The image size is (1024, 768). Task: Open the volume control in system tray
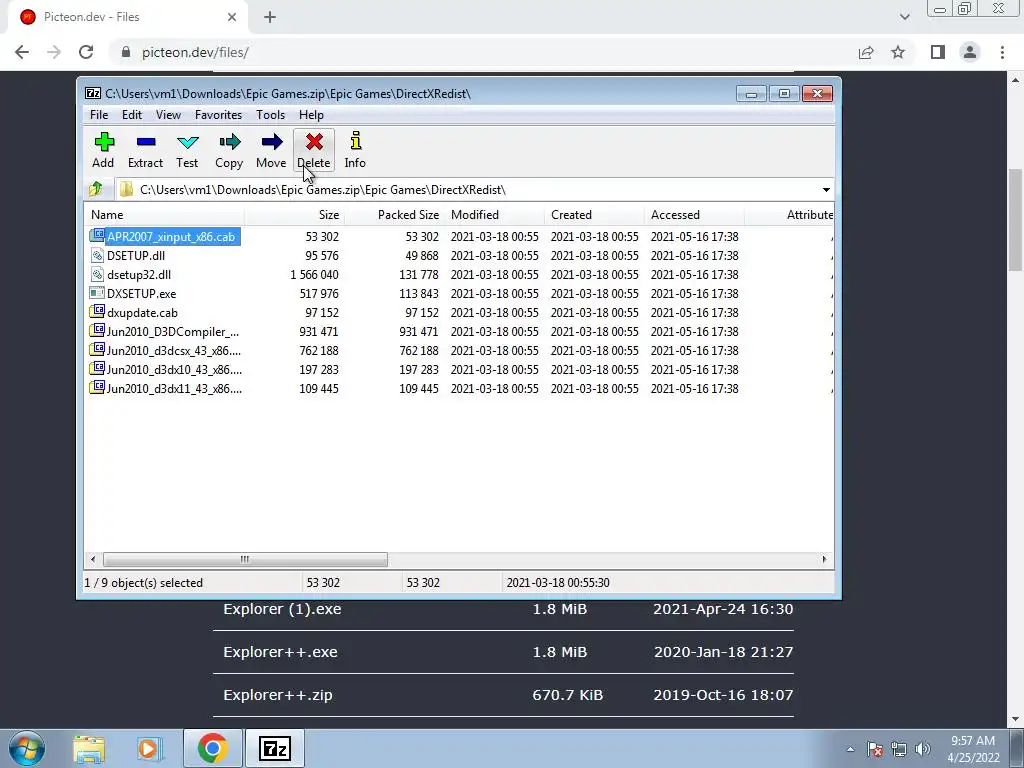(x=923, y=749)
